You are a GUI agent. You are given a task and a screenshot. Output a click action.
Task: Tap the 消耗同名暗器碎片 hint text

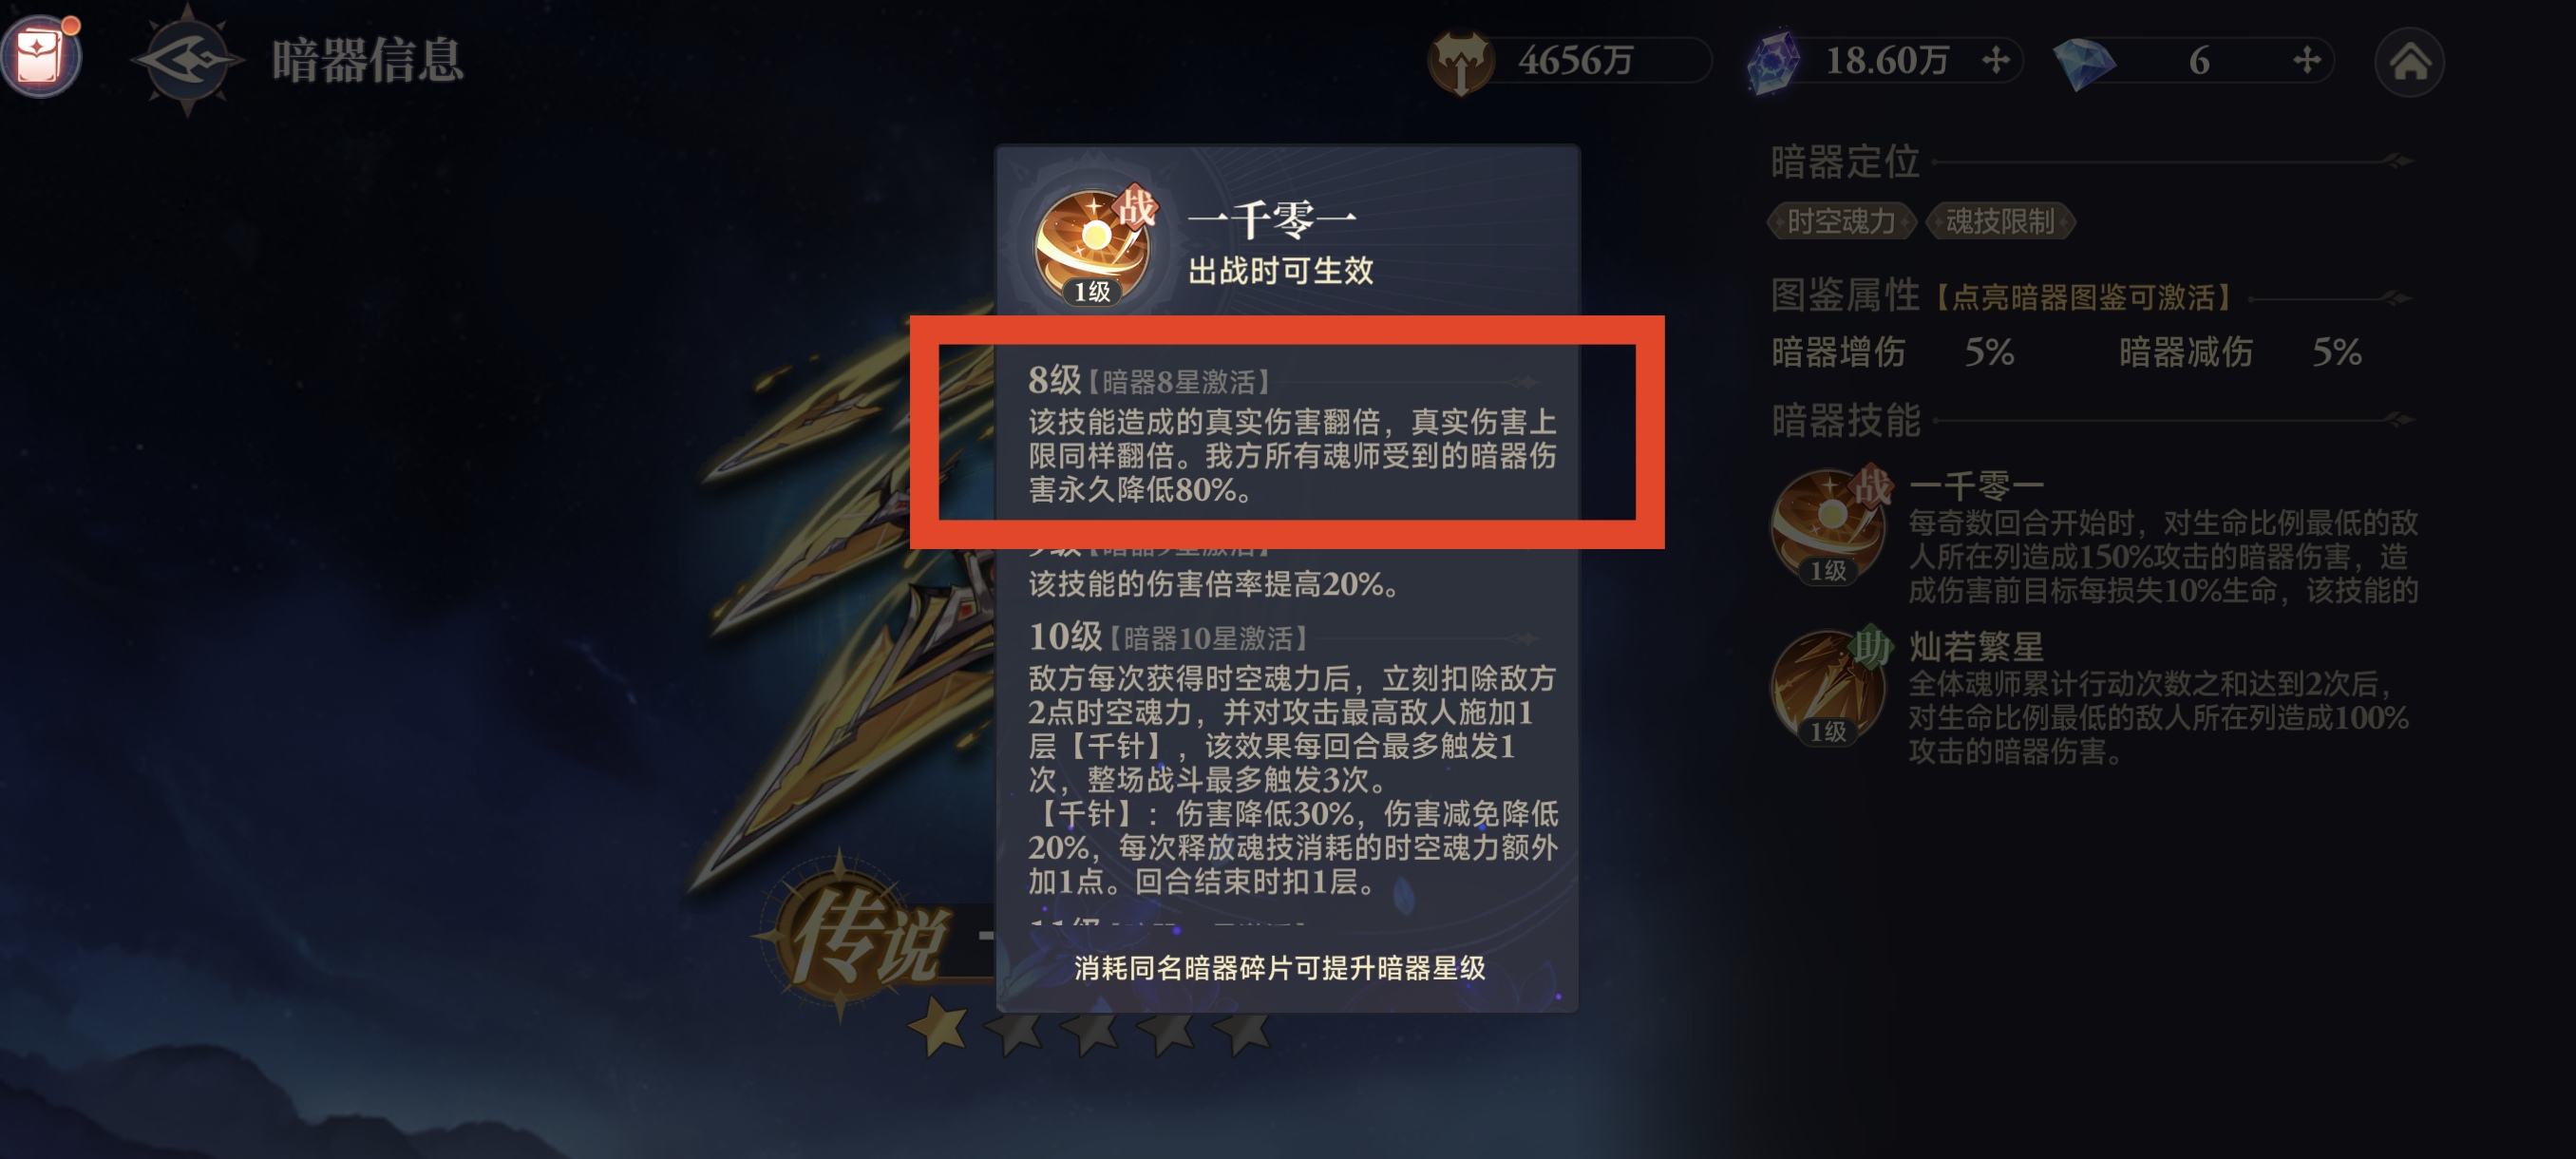[1280, 968]
